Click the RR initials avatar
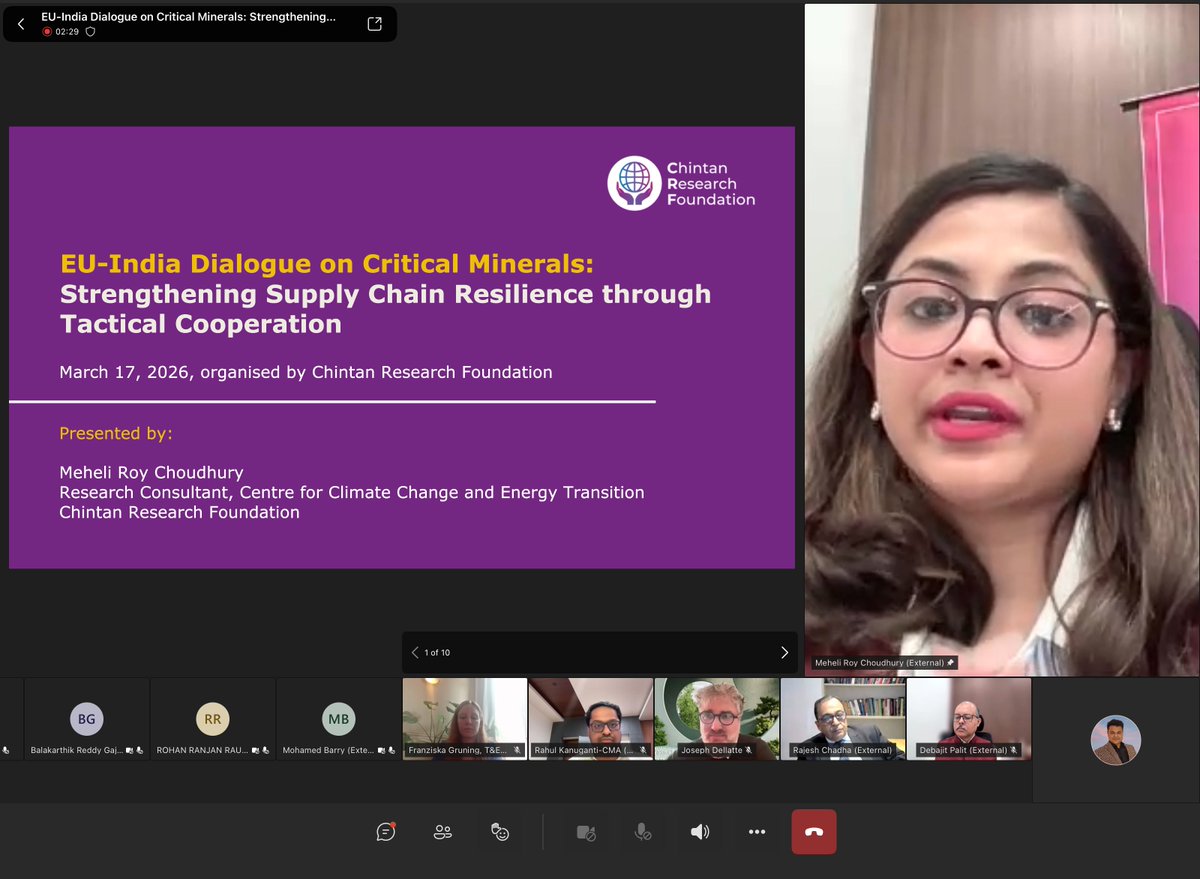The image size is (1200, 879). pyautogui.click(x=213, y=718)
